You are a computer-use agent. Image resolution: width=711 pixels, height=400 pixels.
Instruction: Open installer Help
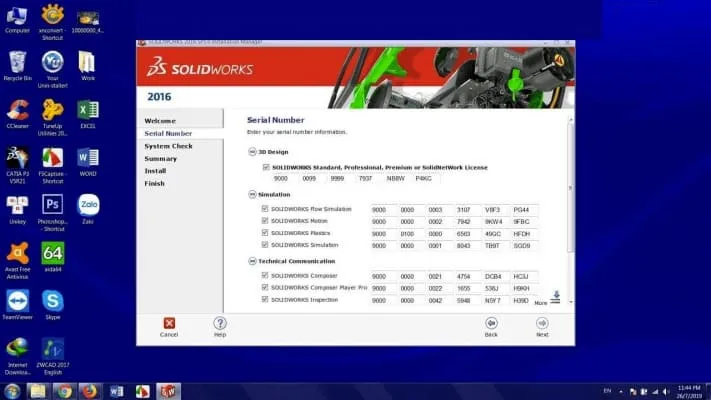(220, 327)
